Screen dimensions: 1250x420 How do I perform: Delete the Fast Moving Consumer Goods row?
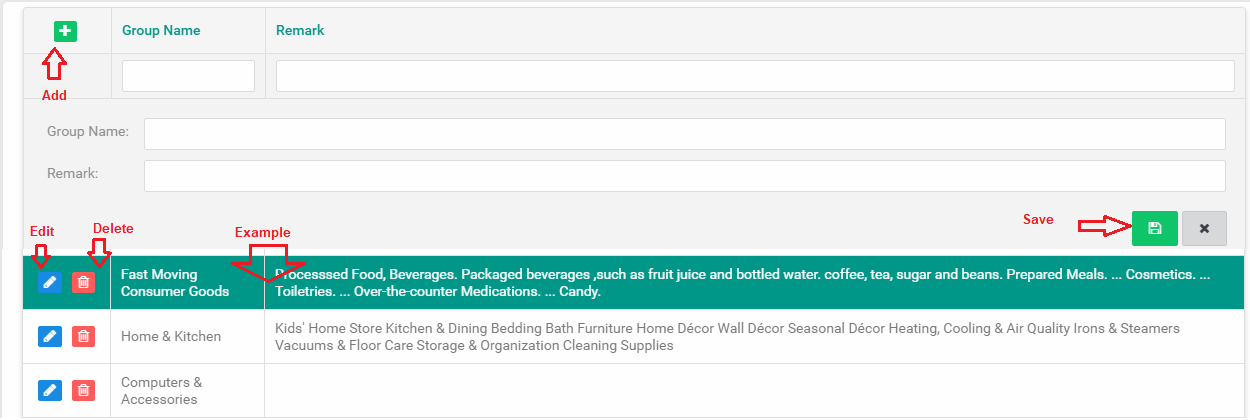point(83,283)
